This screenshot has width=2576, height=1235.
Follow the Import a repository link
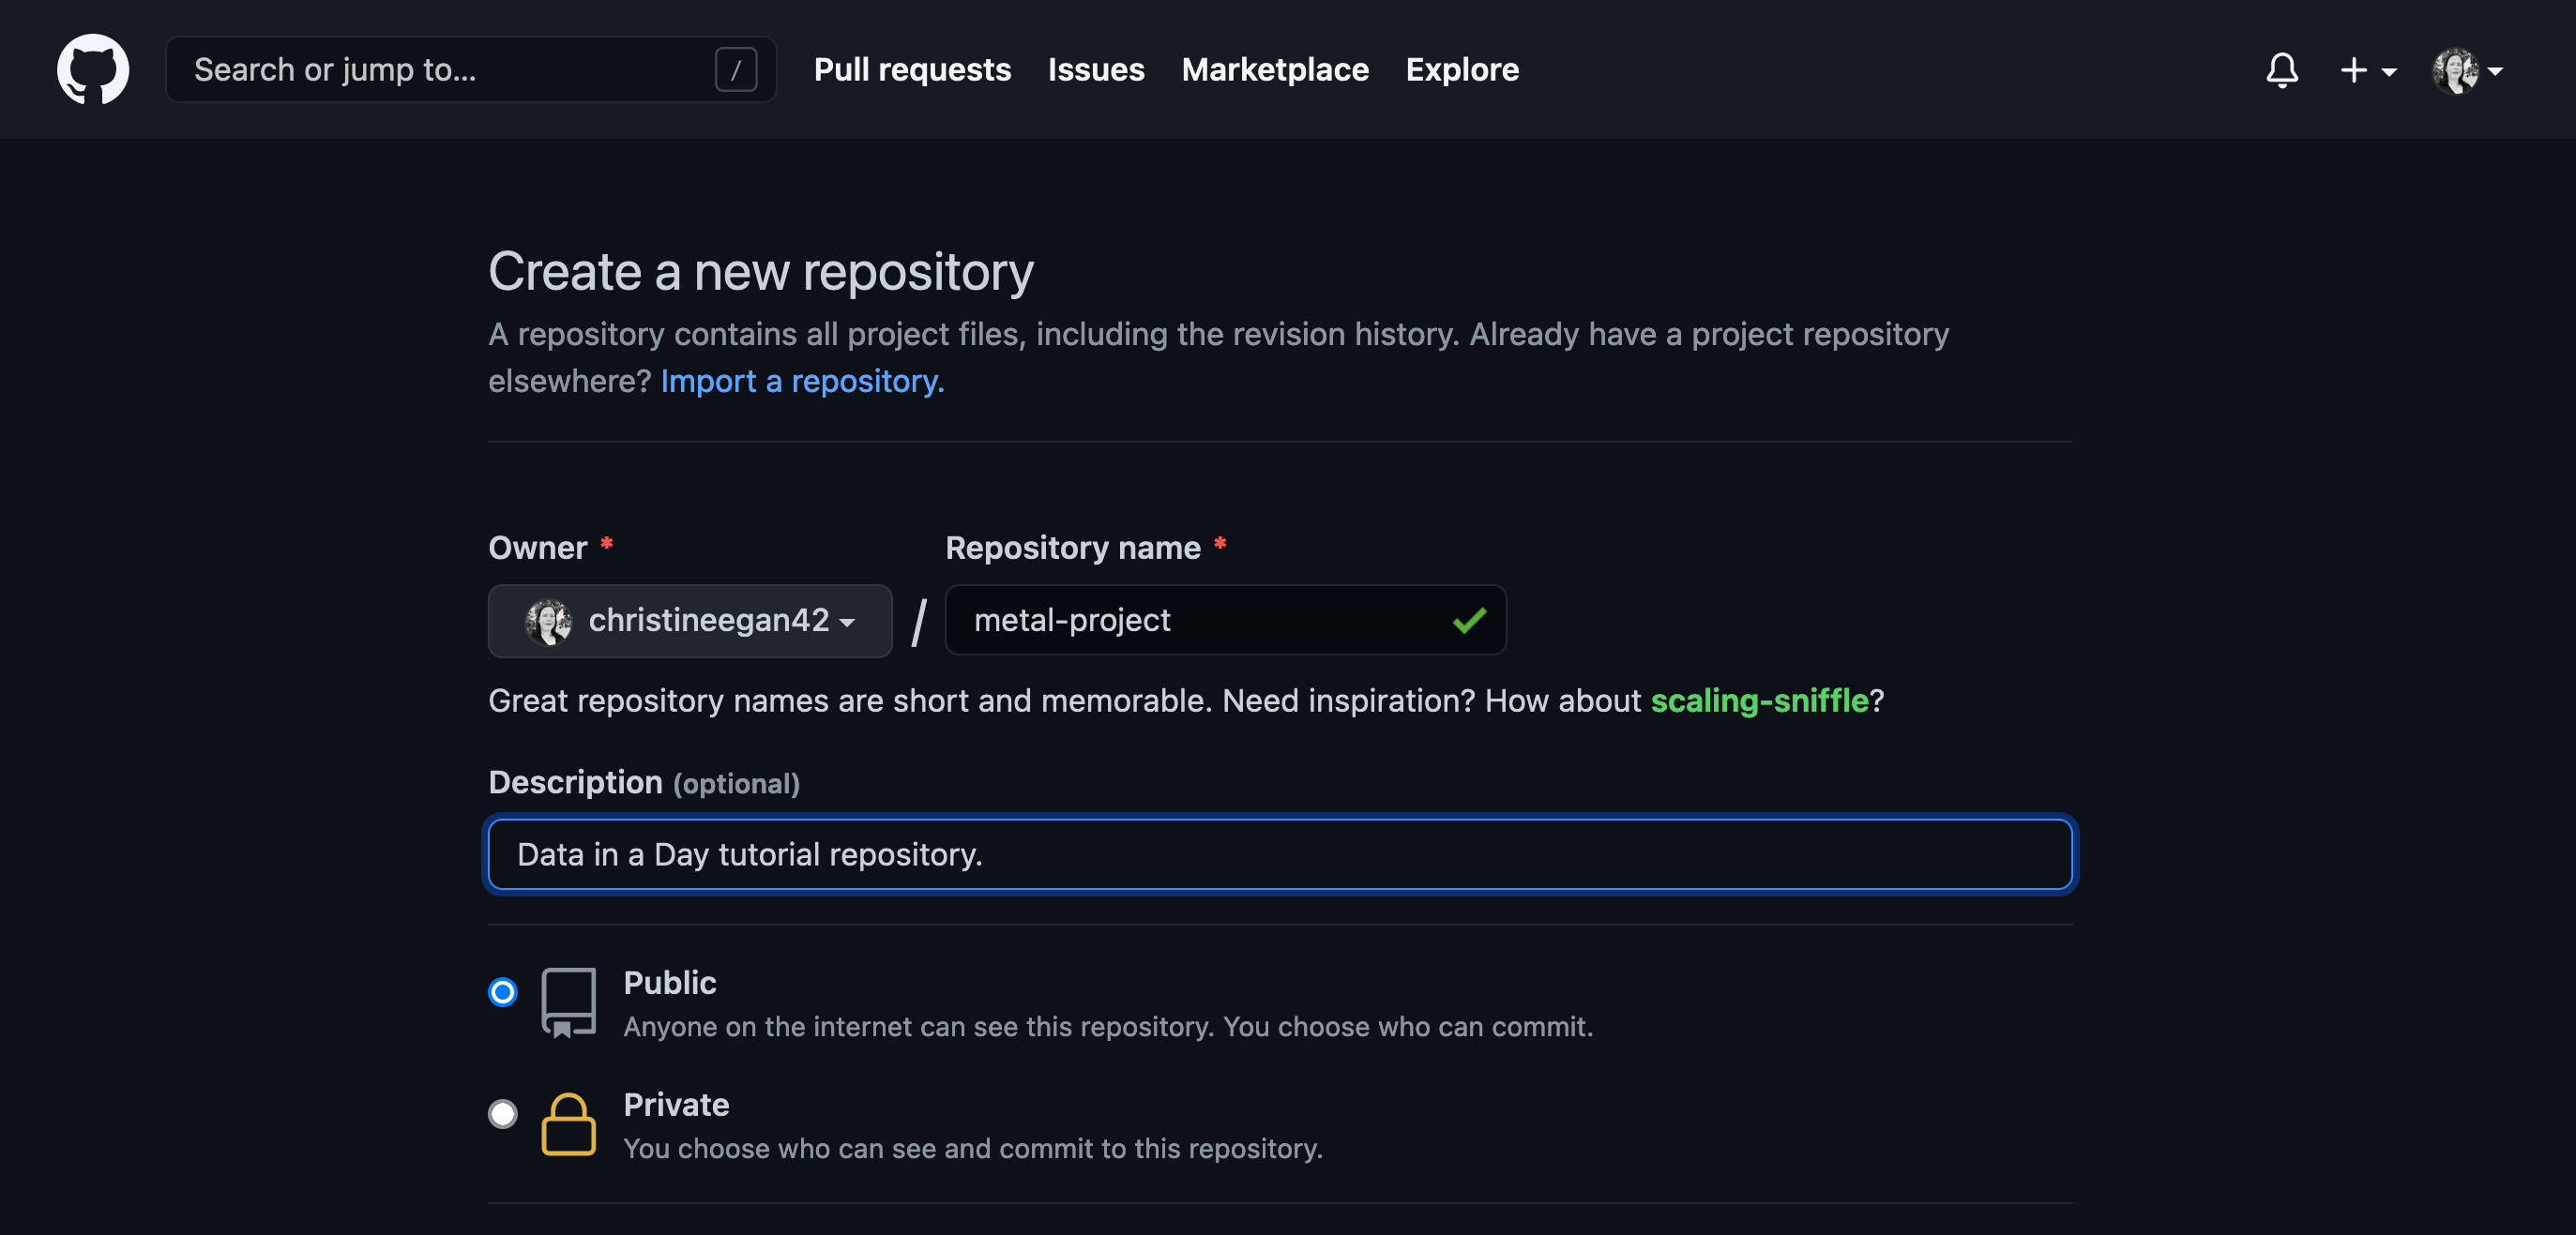(x=801, y=381)
